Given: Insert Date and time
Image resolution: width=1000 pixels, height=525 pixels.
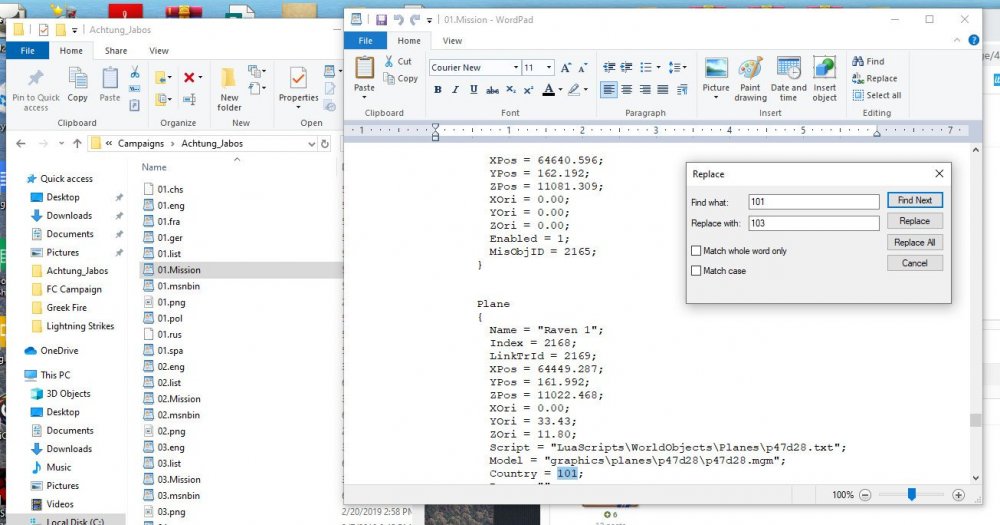Looking at the screenshot, I should [788, 76].
